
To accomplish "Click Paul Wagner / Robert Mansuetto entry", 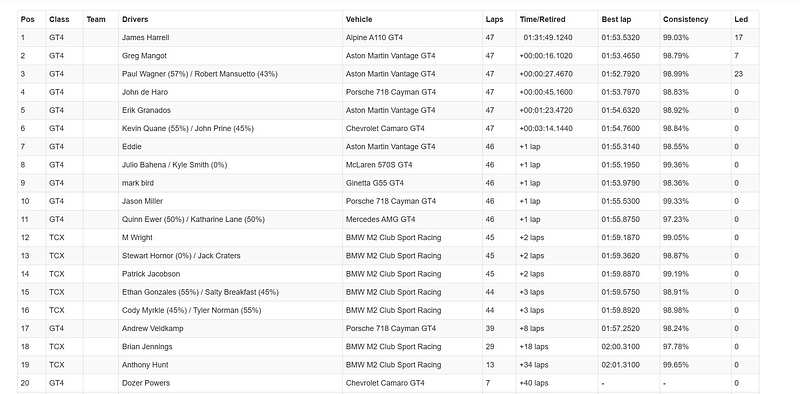I will click(199, 74).
